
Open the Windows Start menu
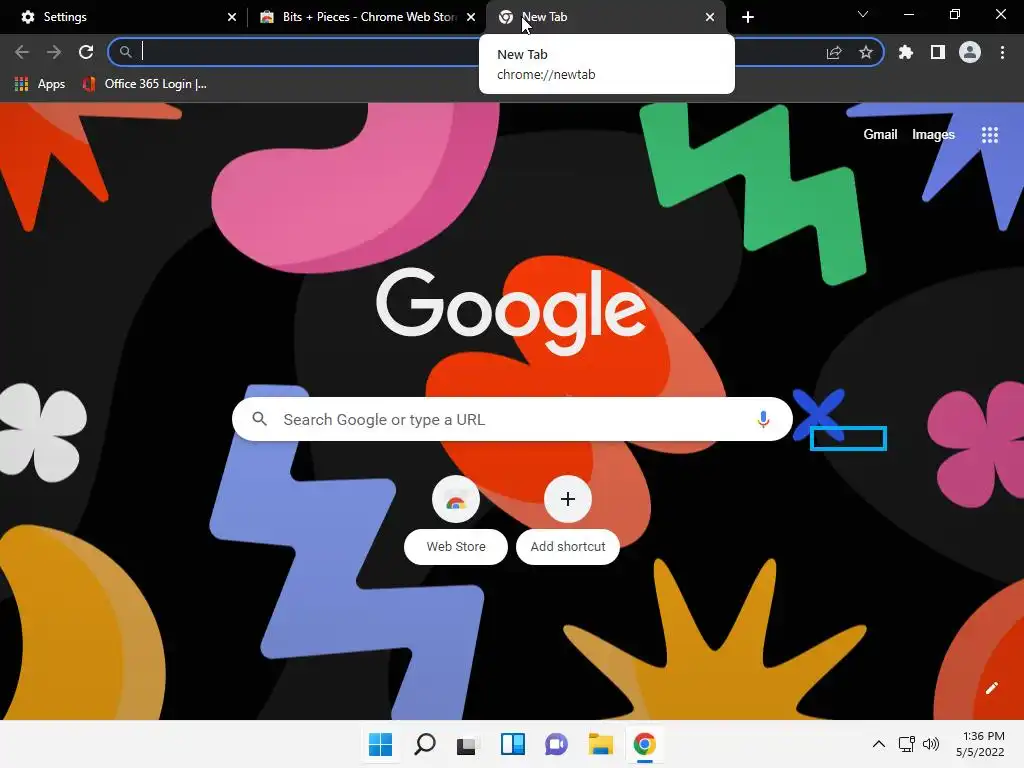[380, 744]
